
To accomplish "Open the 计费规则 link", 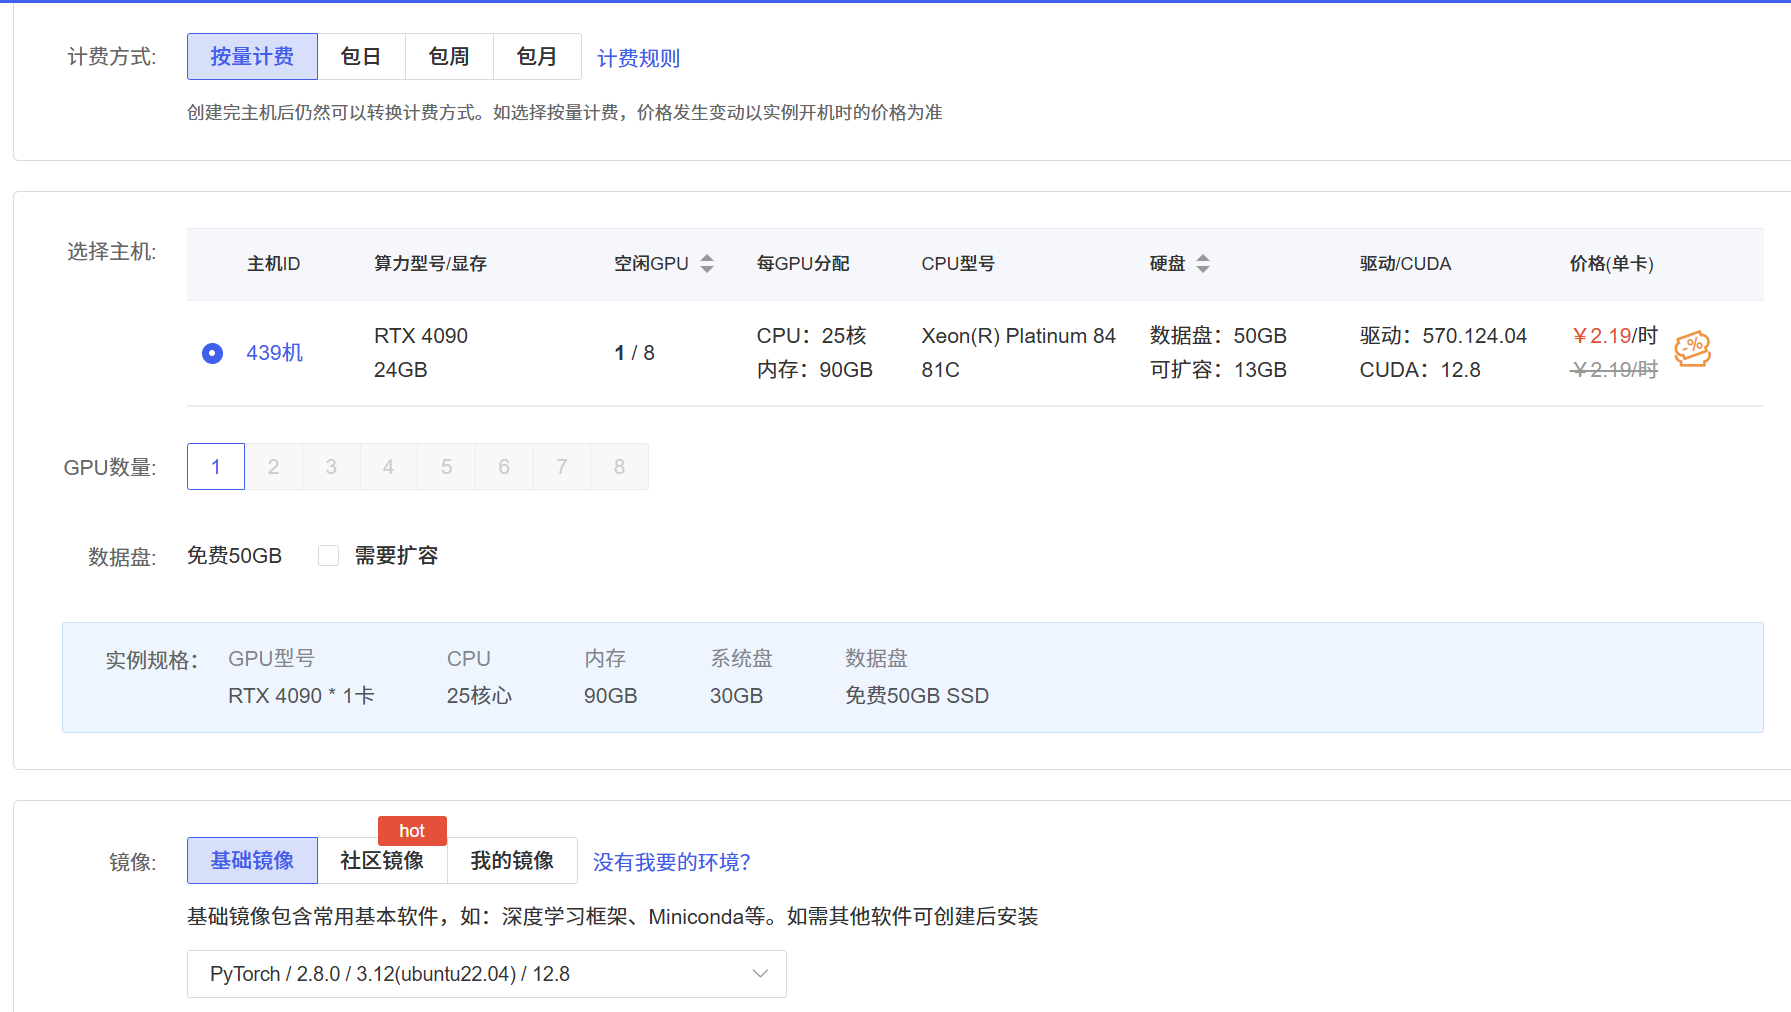I will pos(638,58).
